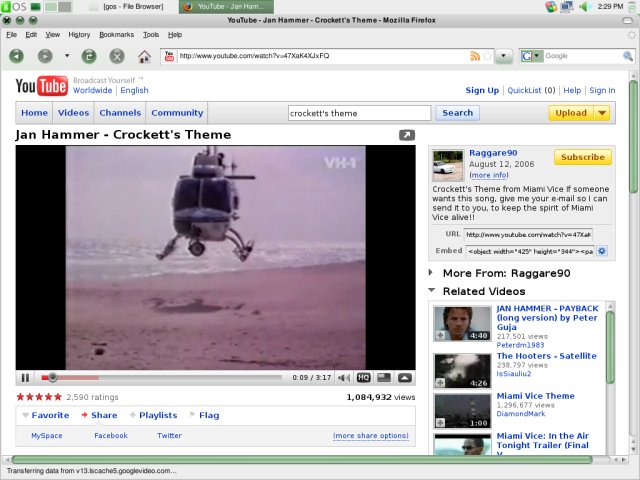Expand the description via more info link
This screenshot has height=480, width=640.
tap(489, 175)
